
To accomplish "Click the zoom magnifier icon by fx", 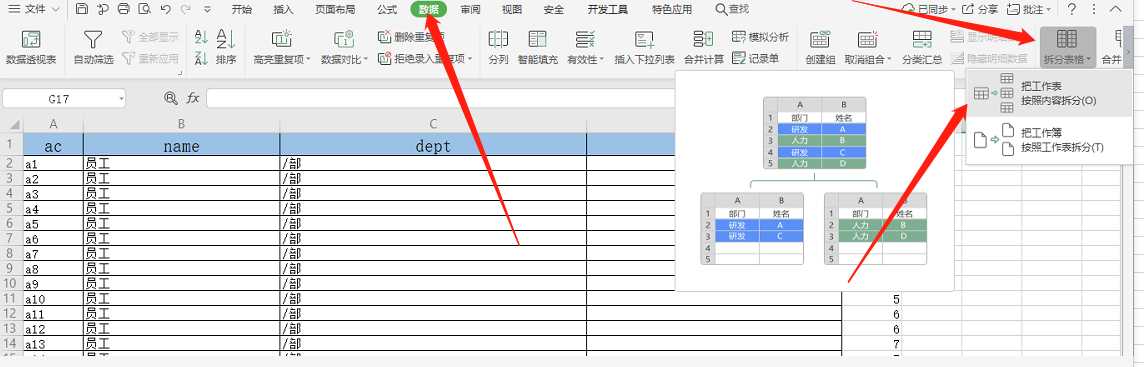I will tap(171, 98).
